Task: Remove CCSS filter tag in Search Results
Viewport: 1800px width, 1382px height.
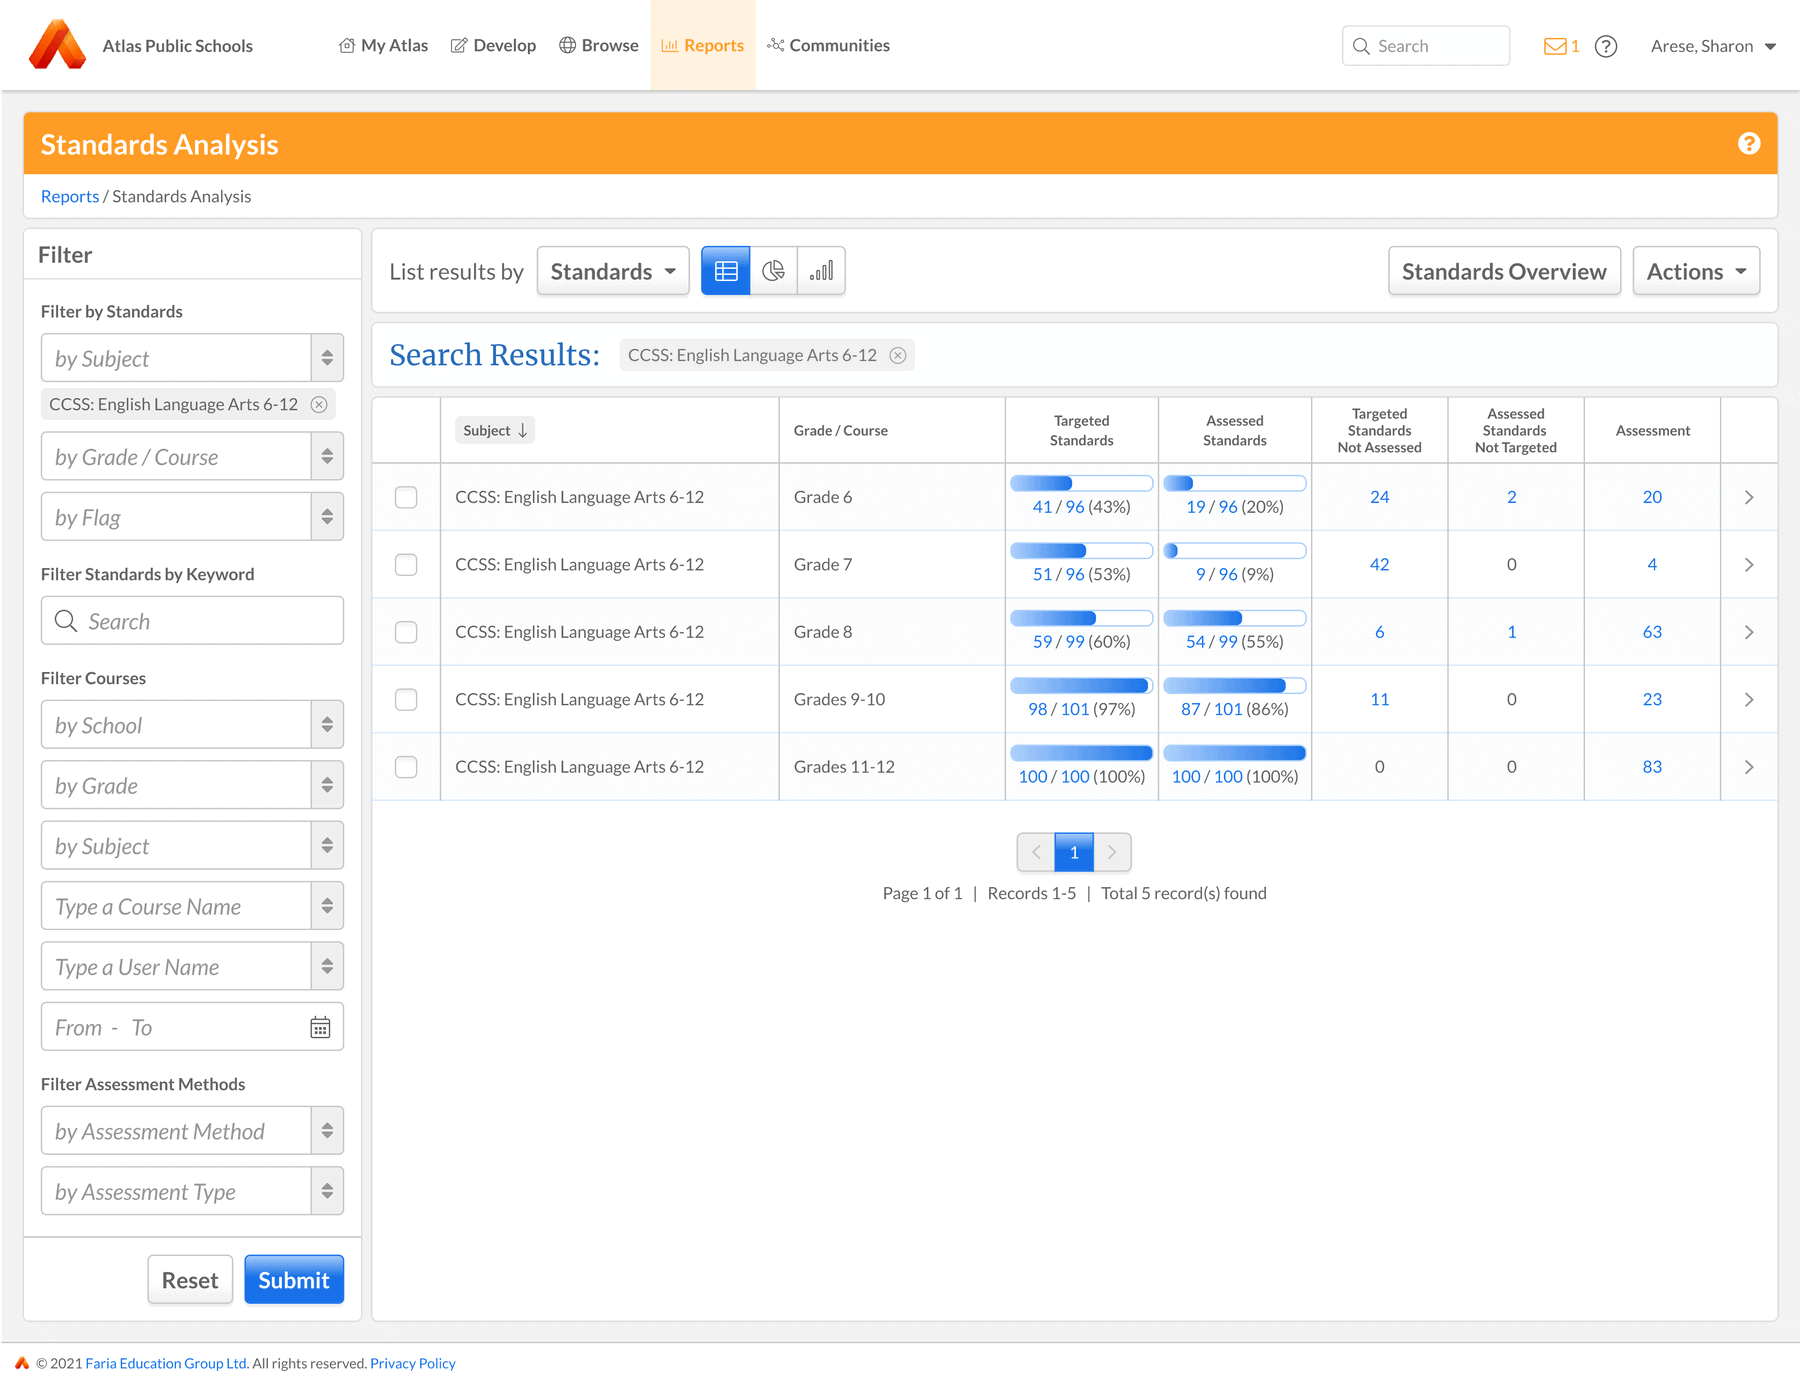Action: coord(898,355)
